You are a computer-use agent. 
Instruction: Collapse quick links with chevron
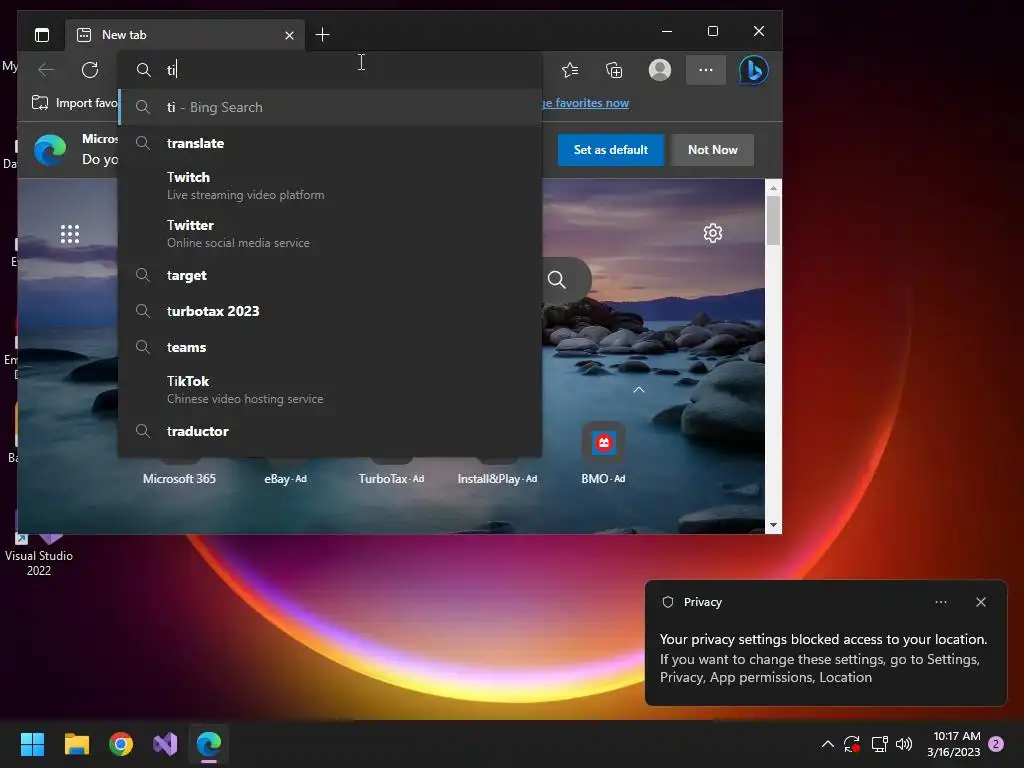[x=639, y=389]
